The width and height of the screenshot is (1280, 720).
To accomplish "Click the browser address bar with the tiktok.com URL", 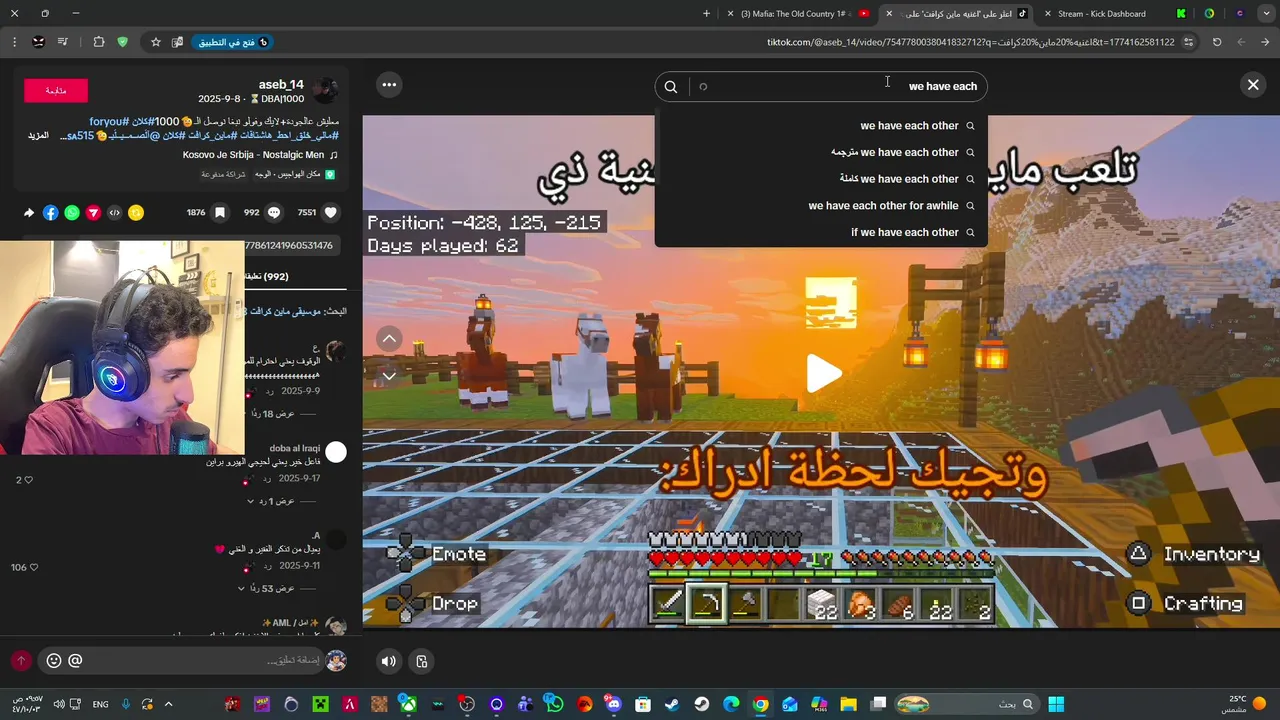I will coord(970,42).
